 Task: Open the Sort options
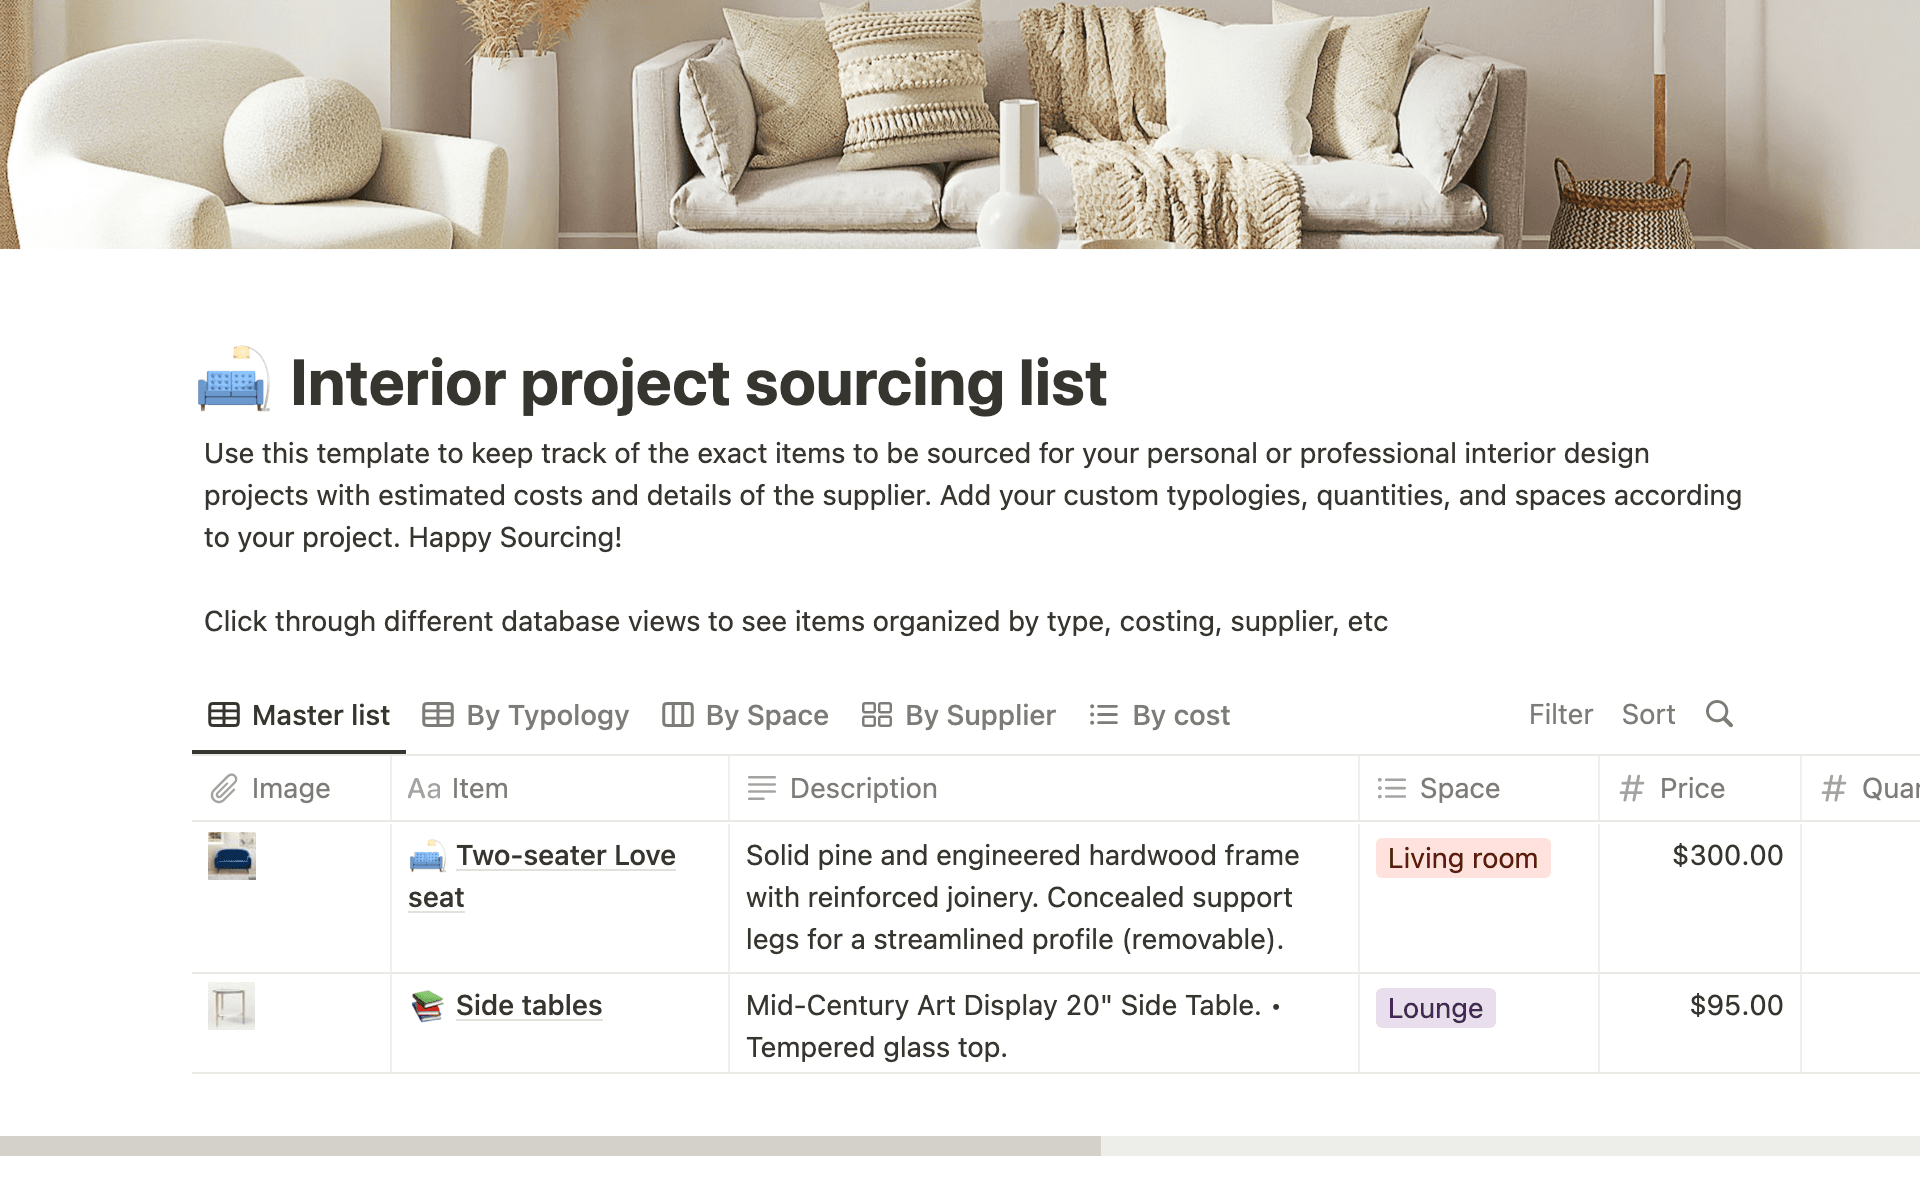coord(1648,714)
